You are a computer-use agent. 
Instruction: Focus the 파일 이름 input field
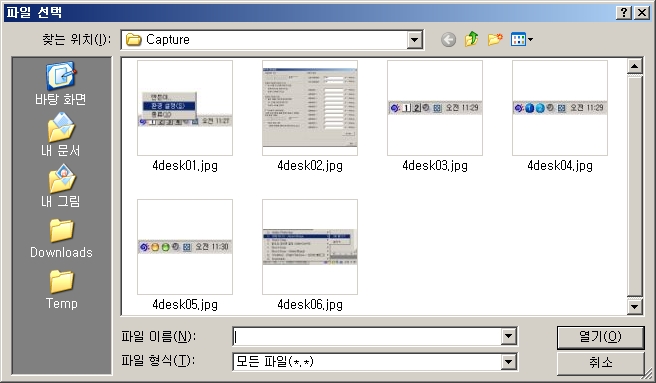pos(367,337)
